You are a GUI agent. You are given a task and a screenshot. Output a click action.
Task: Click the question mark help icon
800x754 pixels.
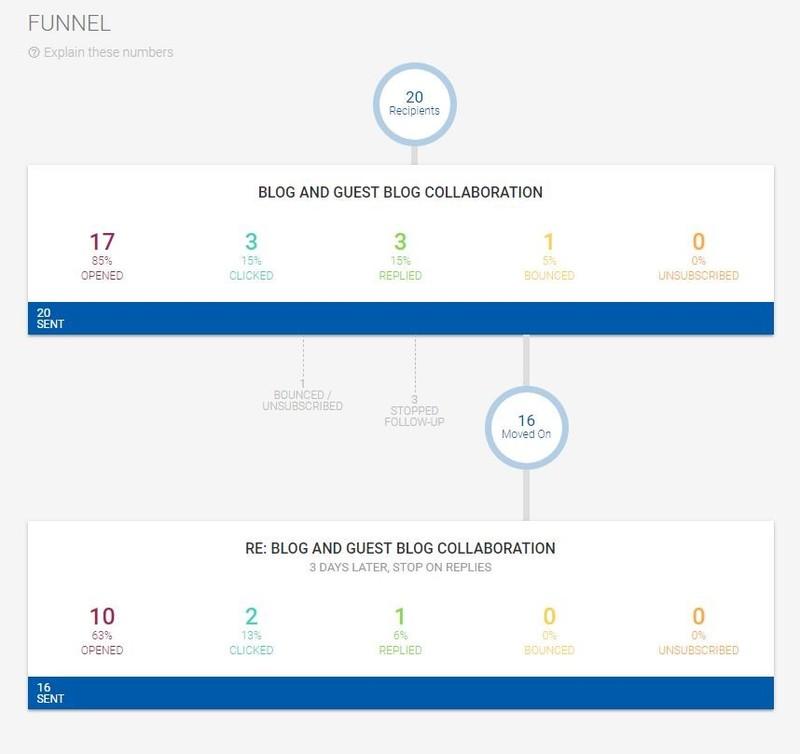(x=34, y=53)
